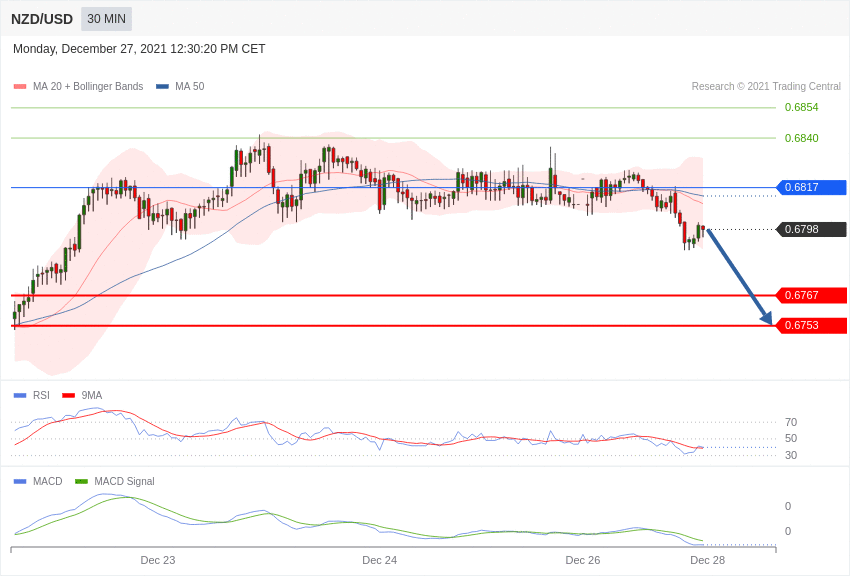Click the 30 MIN timeframe badge

[106, 19]
